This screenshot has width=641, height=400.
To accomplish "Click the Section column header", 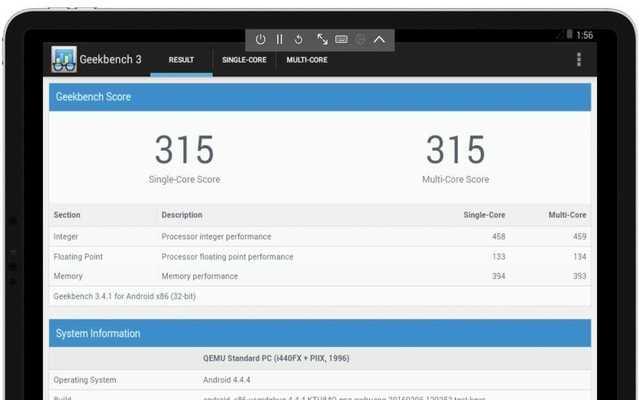I will 67,215.
